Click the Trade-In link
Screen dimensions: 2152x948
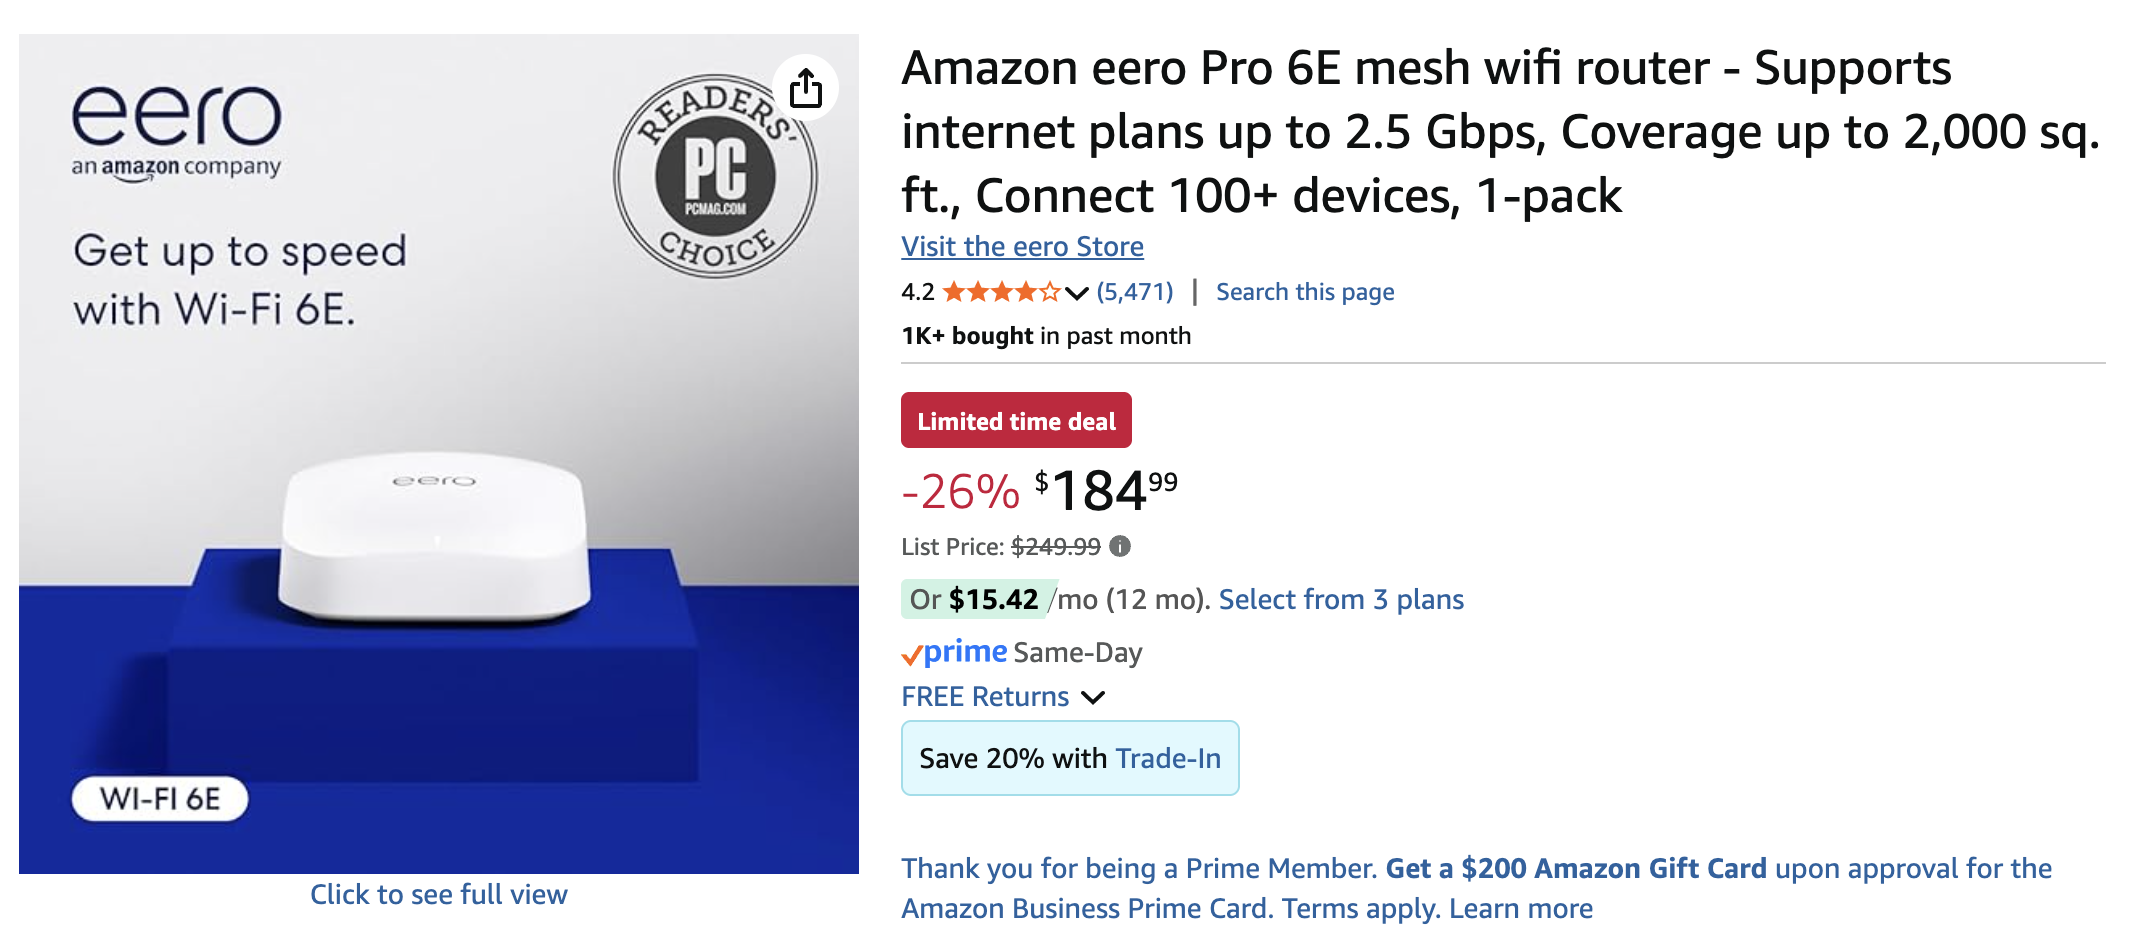tap(1168, 758)
